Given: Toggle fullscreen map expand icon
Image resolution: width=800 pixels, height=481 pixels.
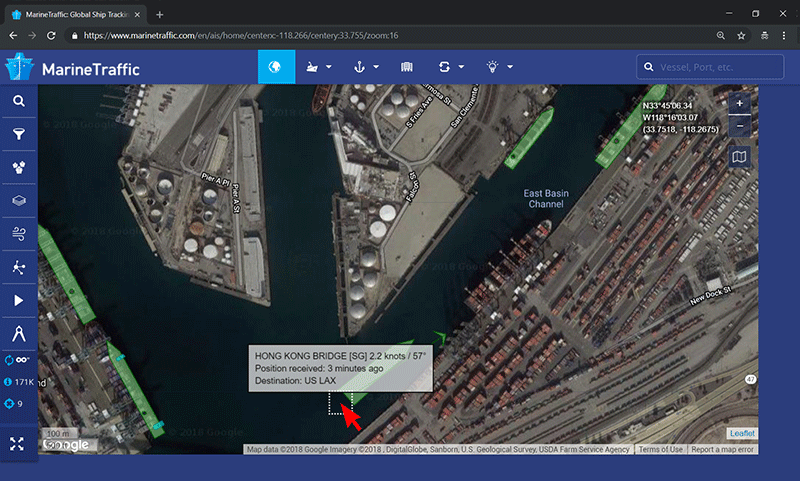Looking at the screenshot, I should tap(17, 444).
